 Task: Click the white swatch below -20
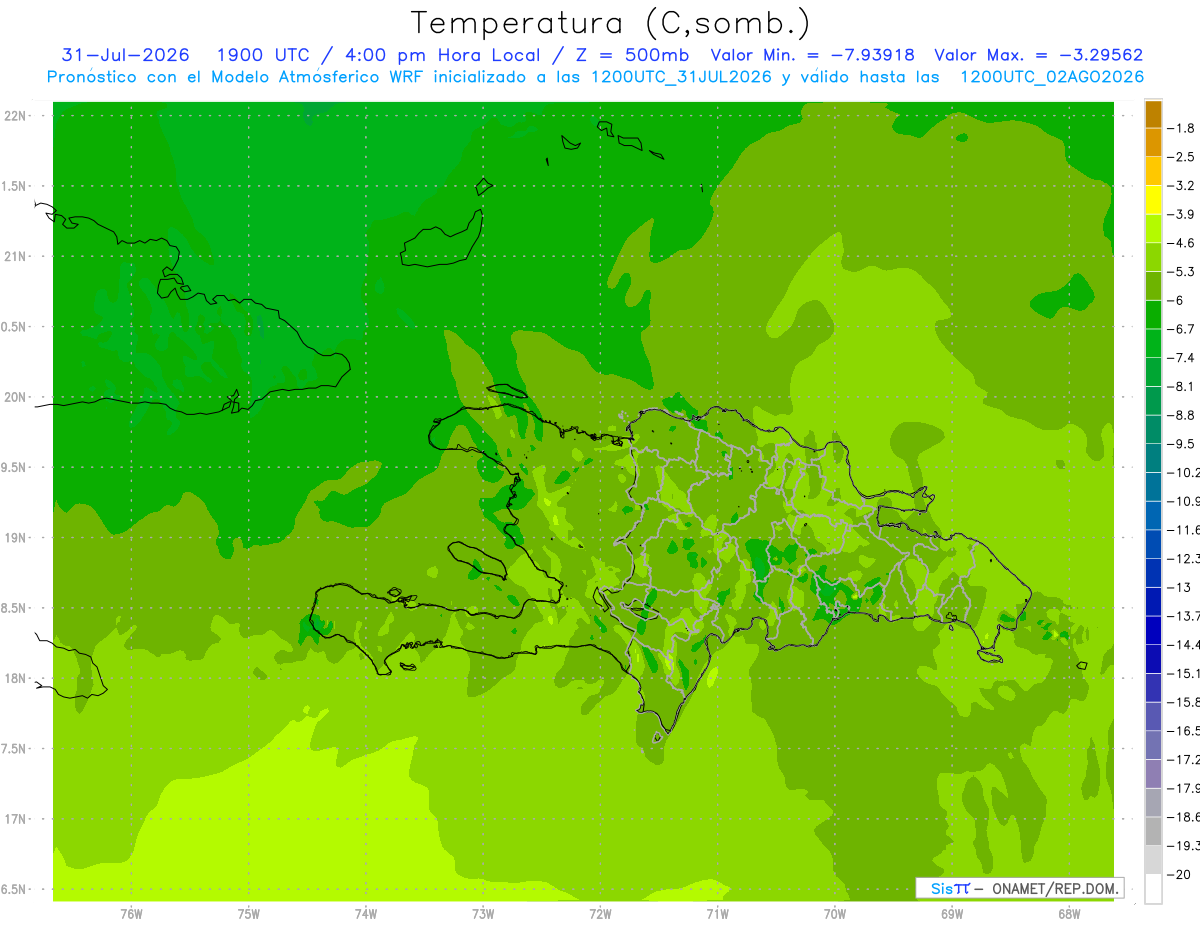point(1153,889)
